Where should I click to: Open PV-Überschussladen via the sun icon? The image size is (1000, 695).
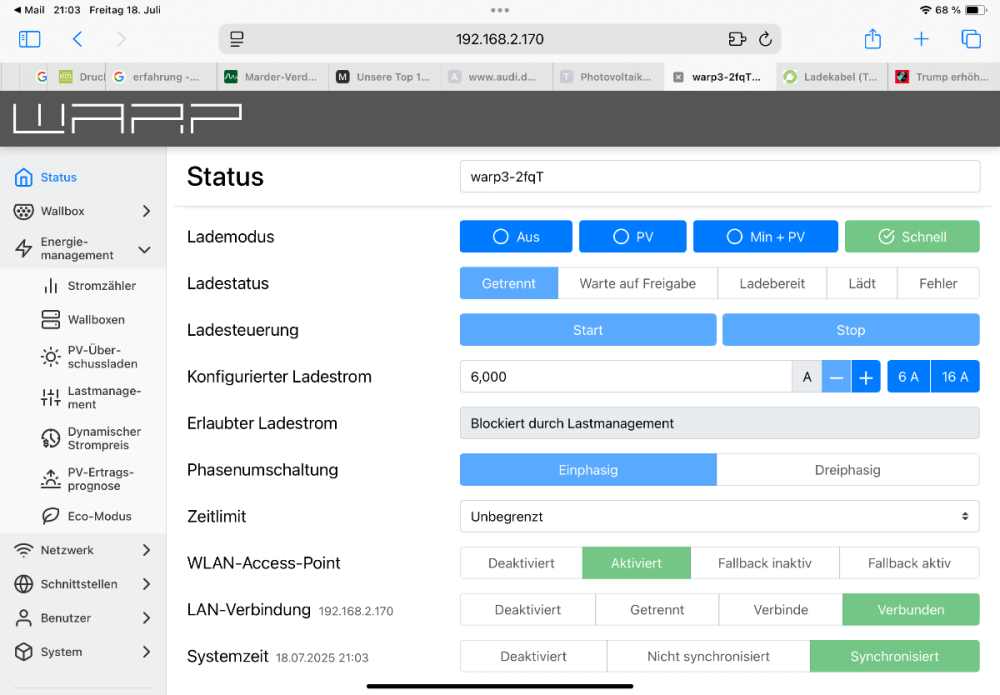point(50,357)
